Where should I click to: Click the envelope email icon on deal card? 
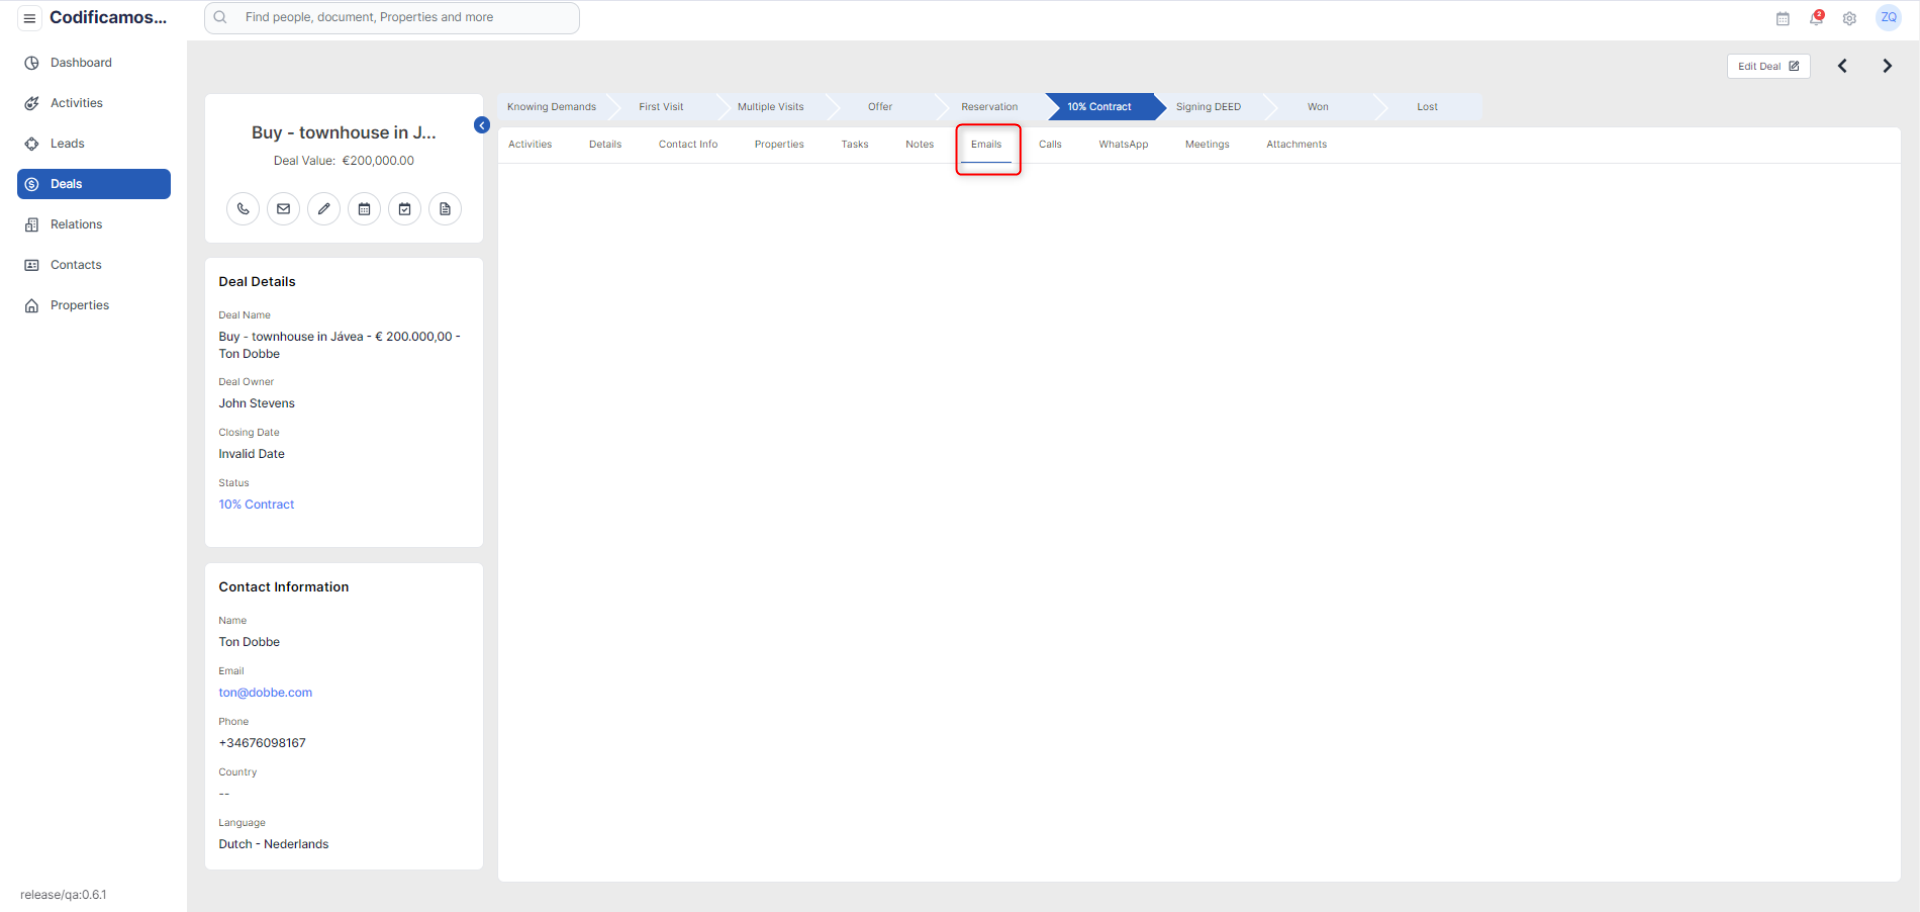tap(284, 209)
